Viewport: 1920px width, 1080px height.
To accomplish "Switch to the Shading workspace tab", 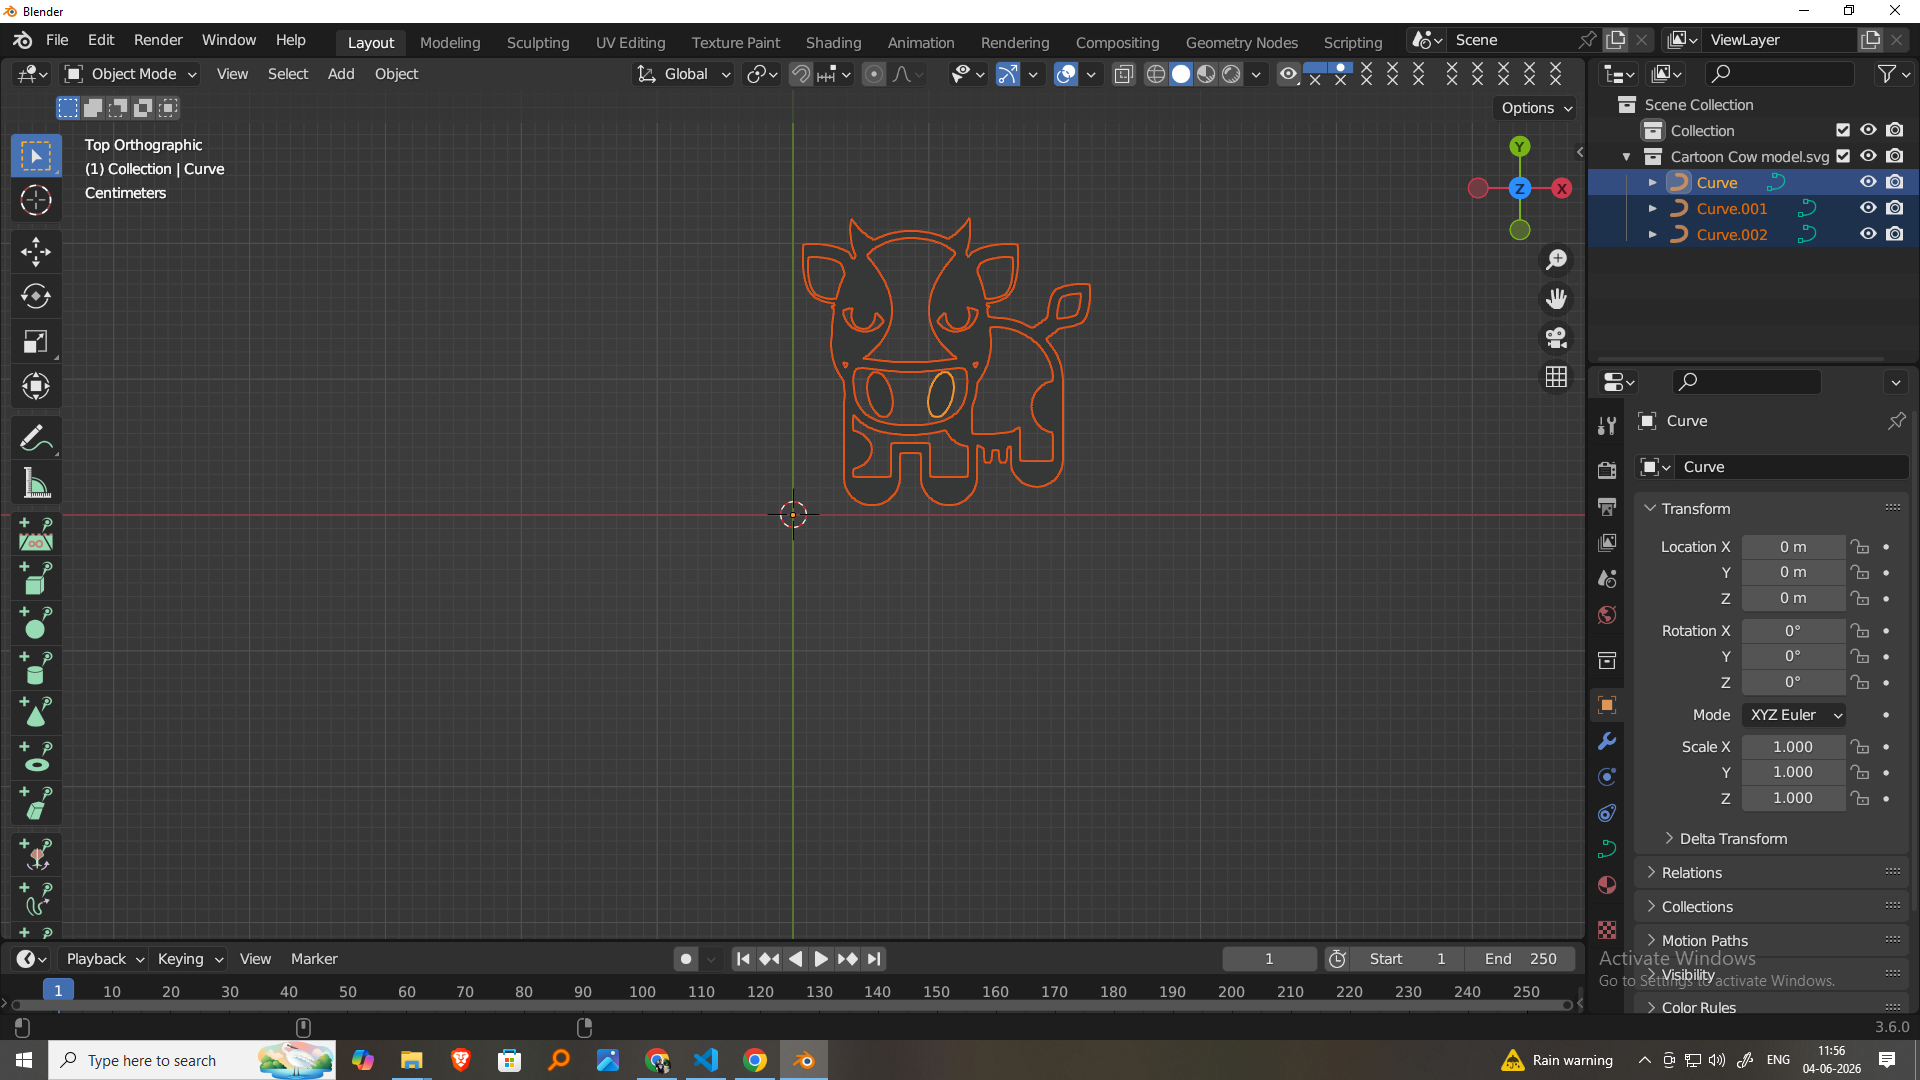I will [x=833, y=42].
